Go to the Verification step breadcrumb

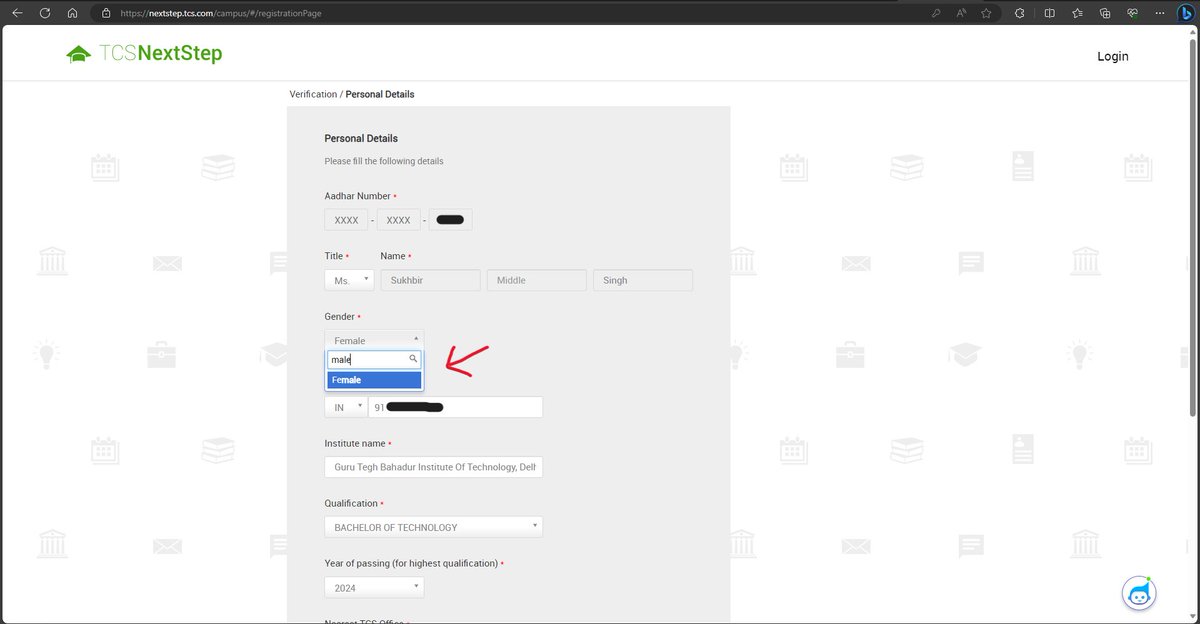313,93
